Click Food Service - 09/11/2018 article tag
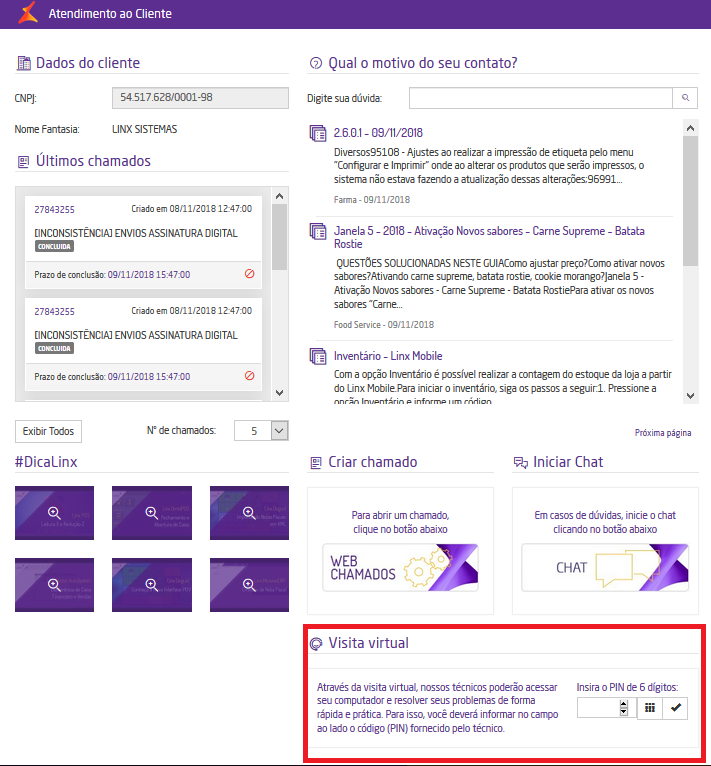Viewport: 711px width, 766px height. tap(384, 325)
